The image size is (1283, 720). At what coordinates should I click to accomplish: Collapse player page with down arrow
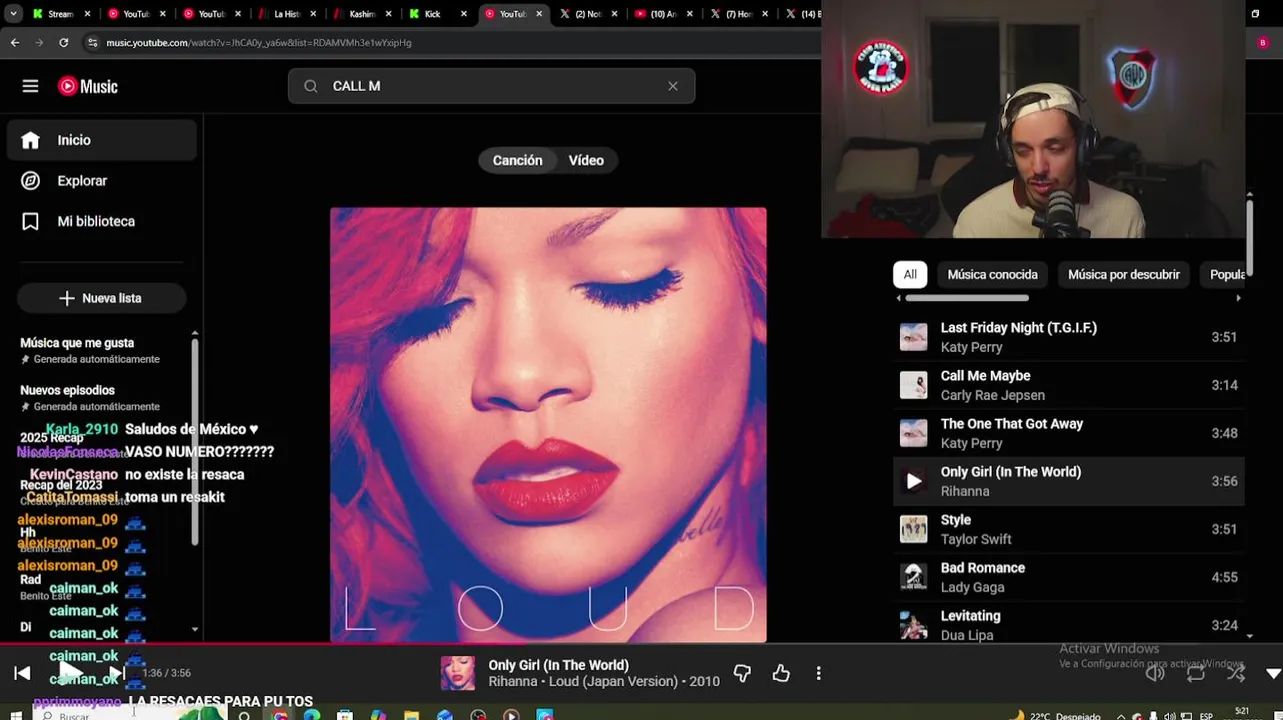coord(1273,673)
